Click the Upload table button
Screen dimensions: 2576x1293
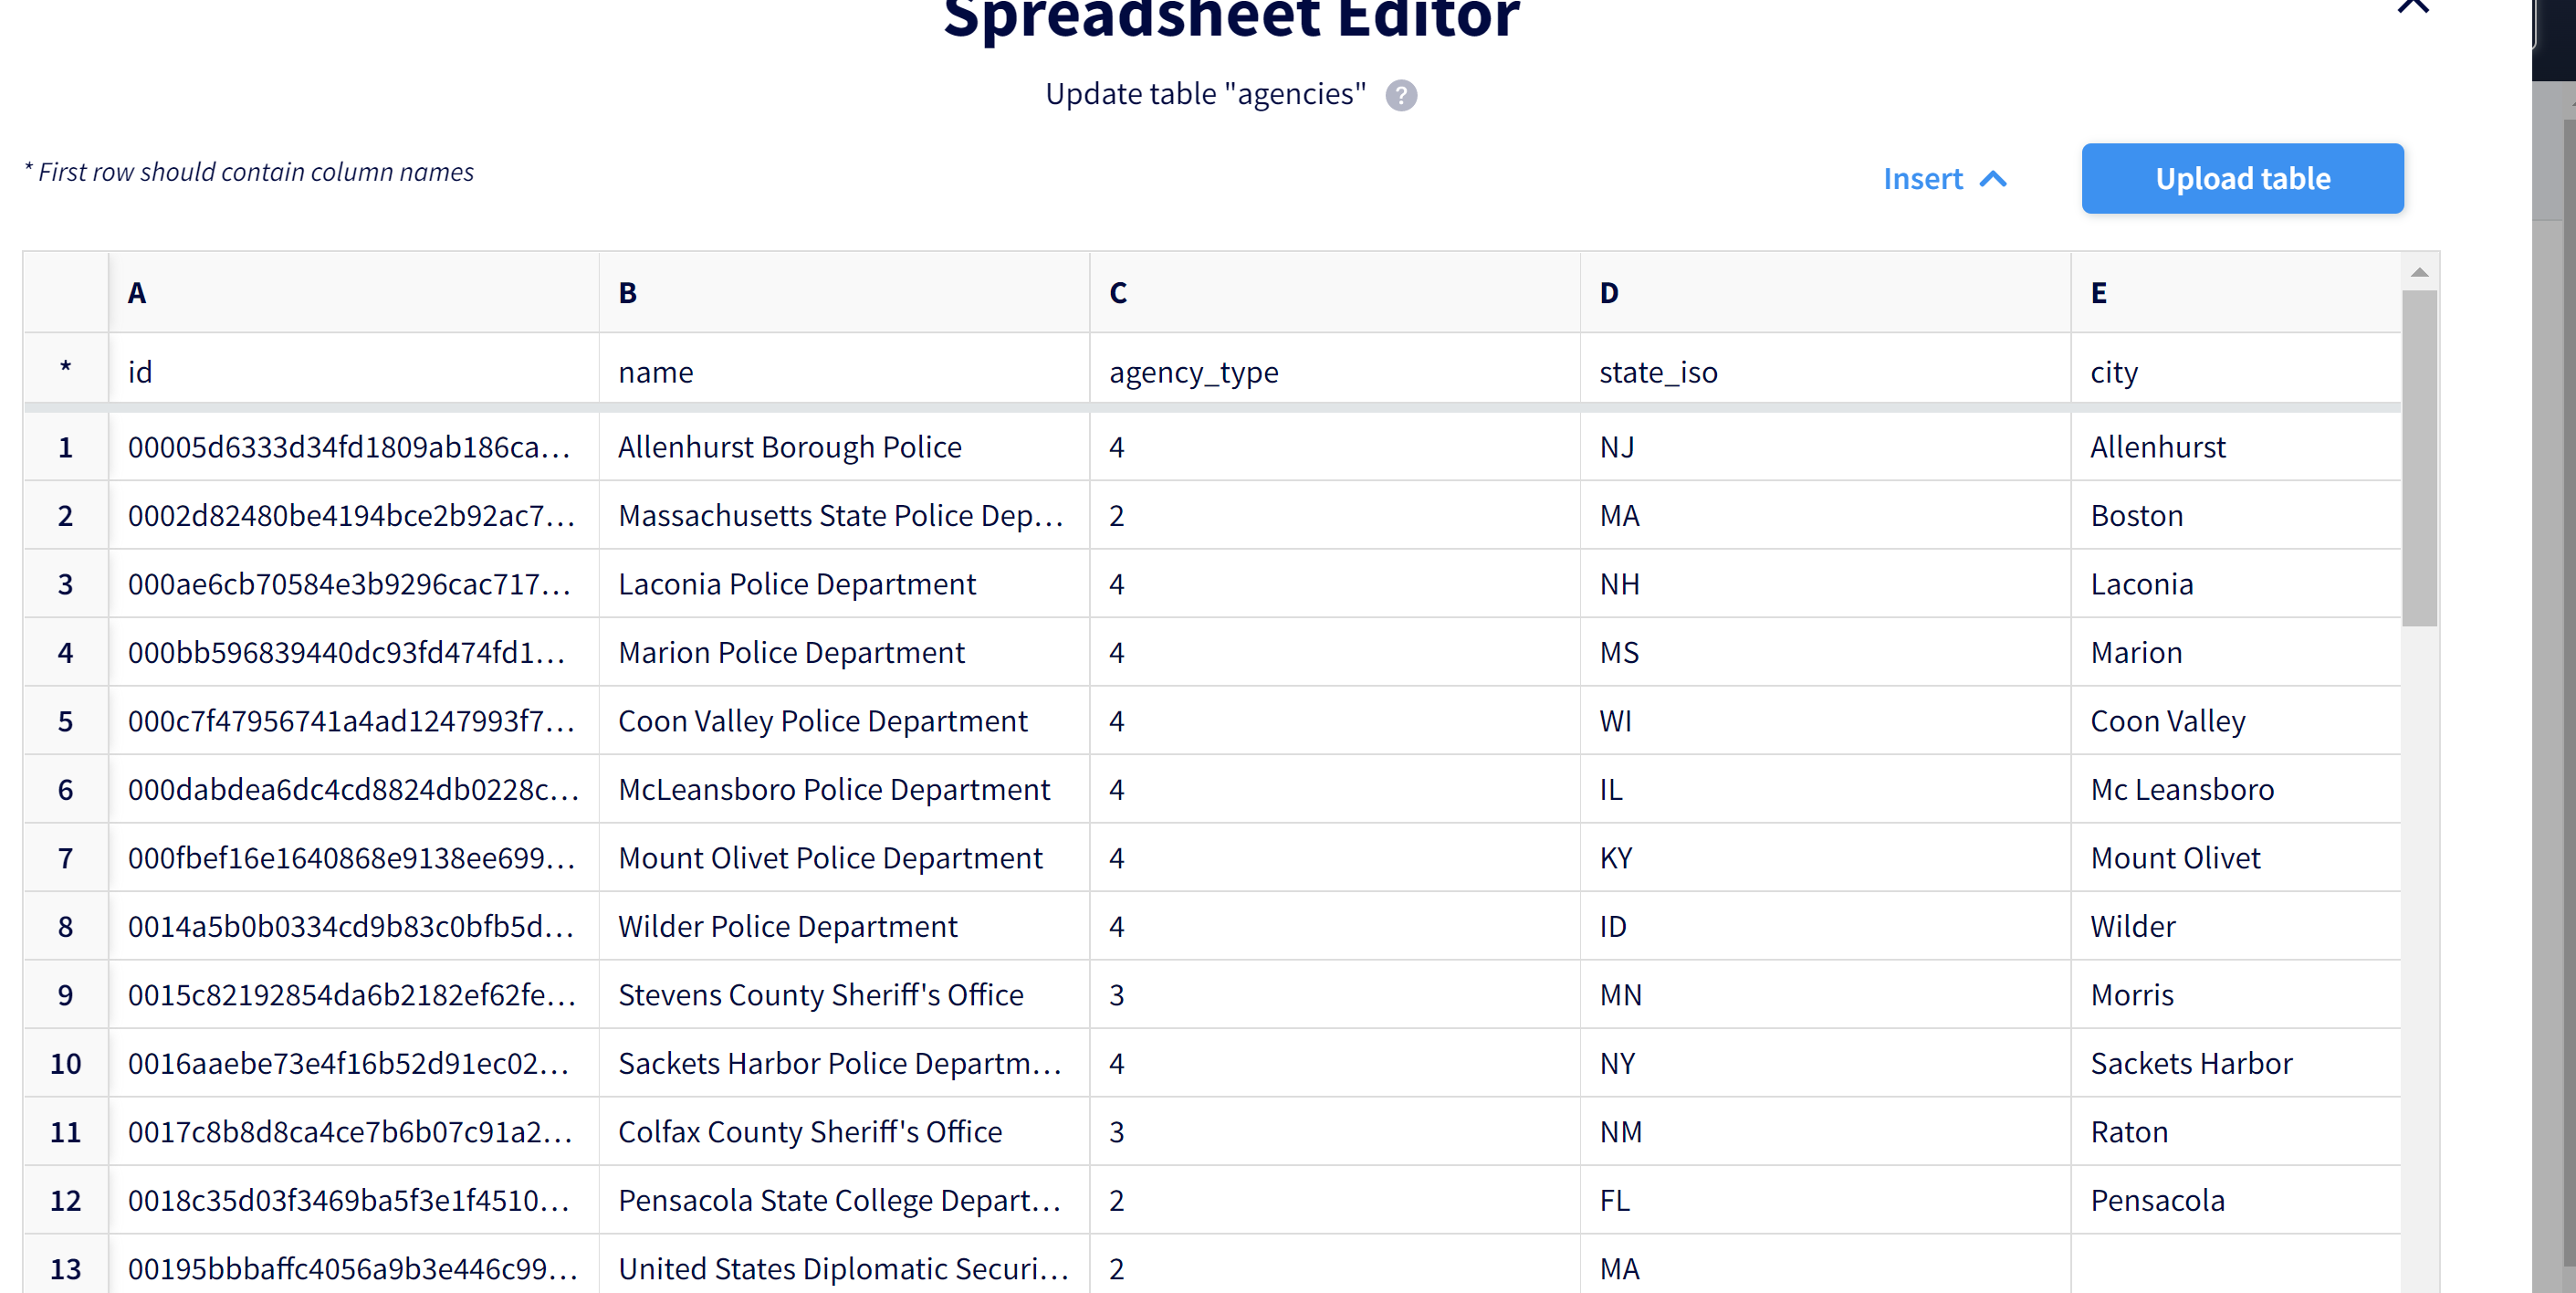tap(2242, 178)
